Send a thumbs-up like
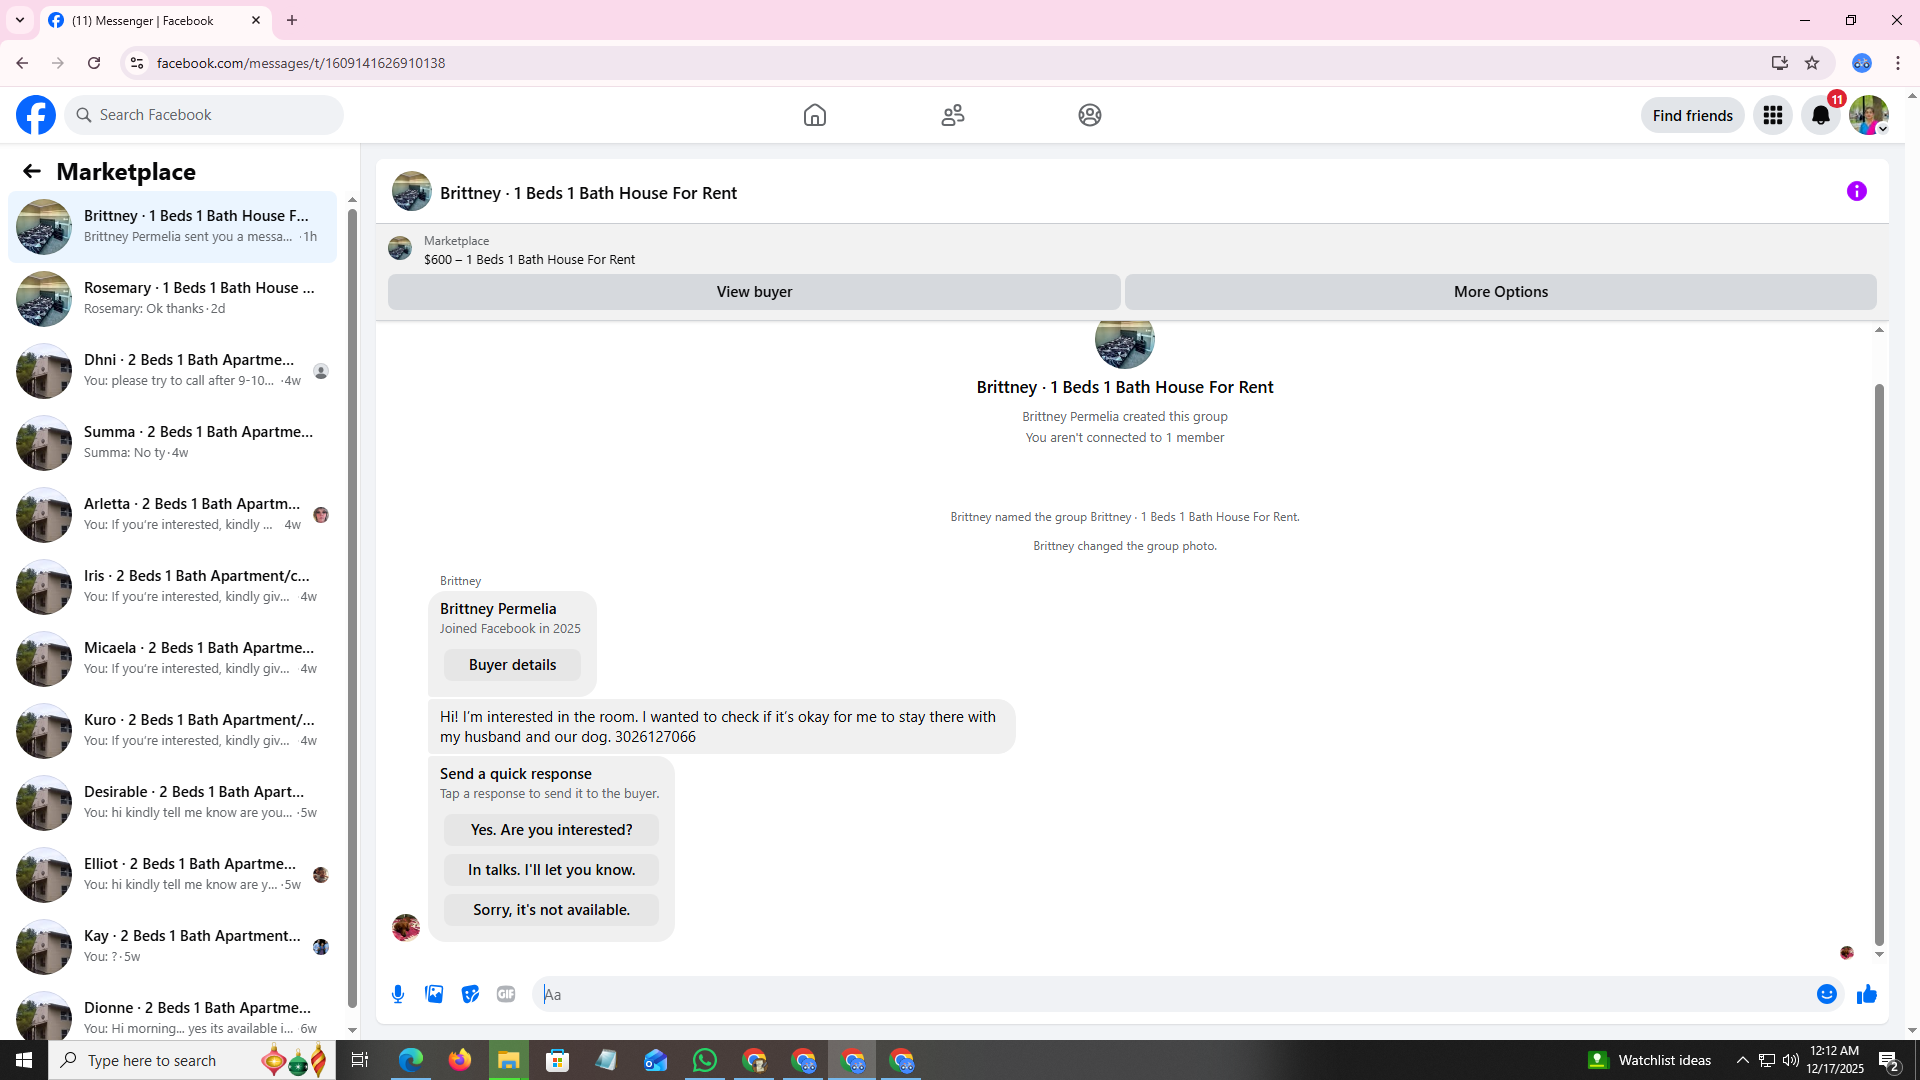Screen dimensions: 1920x1080 click(1867, 994)
